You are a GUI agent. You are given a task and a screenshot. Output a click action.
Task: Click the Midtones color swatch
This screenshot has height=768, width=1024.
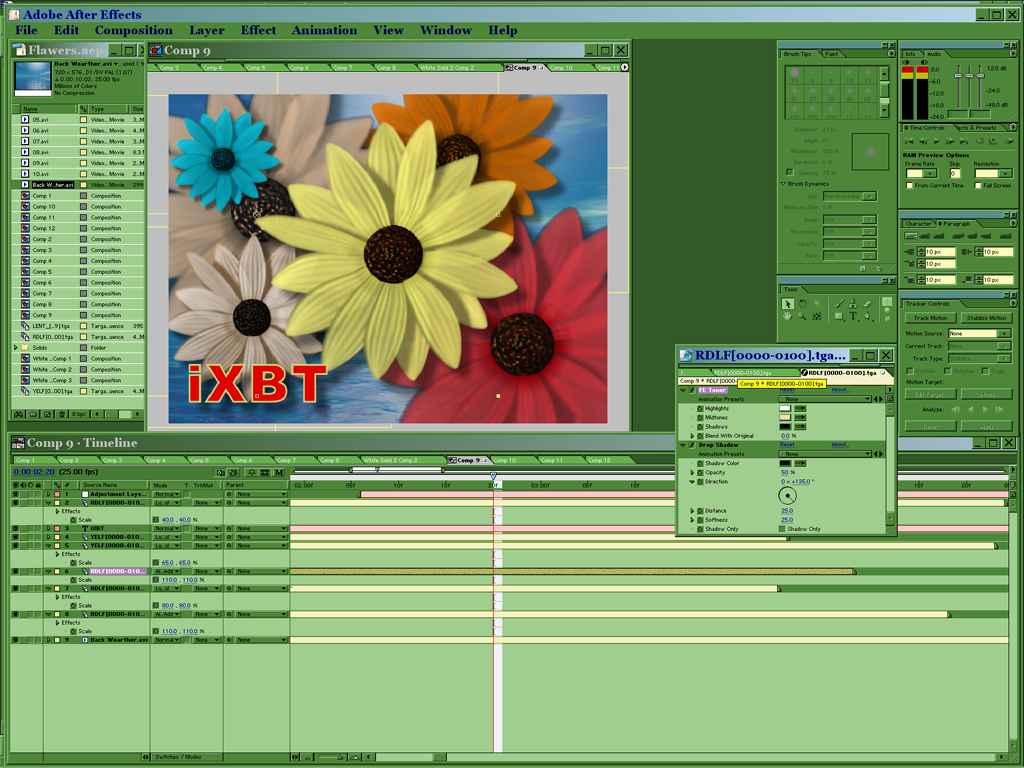point(785,417)
